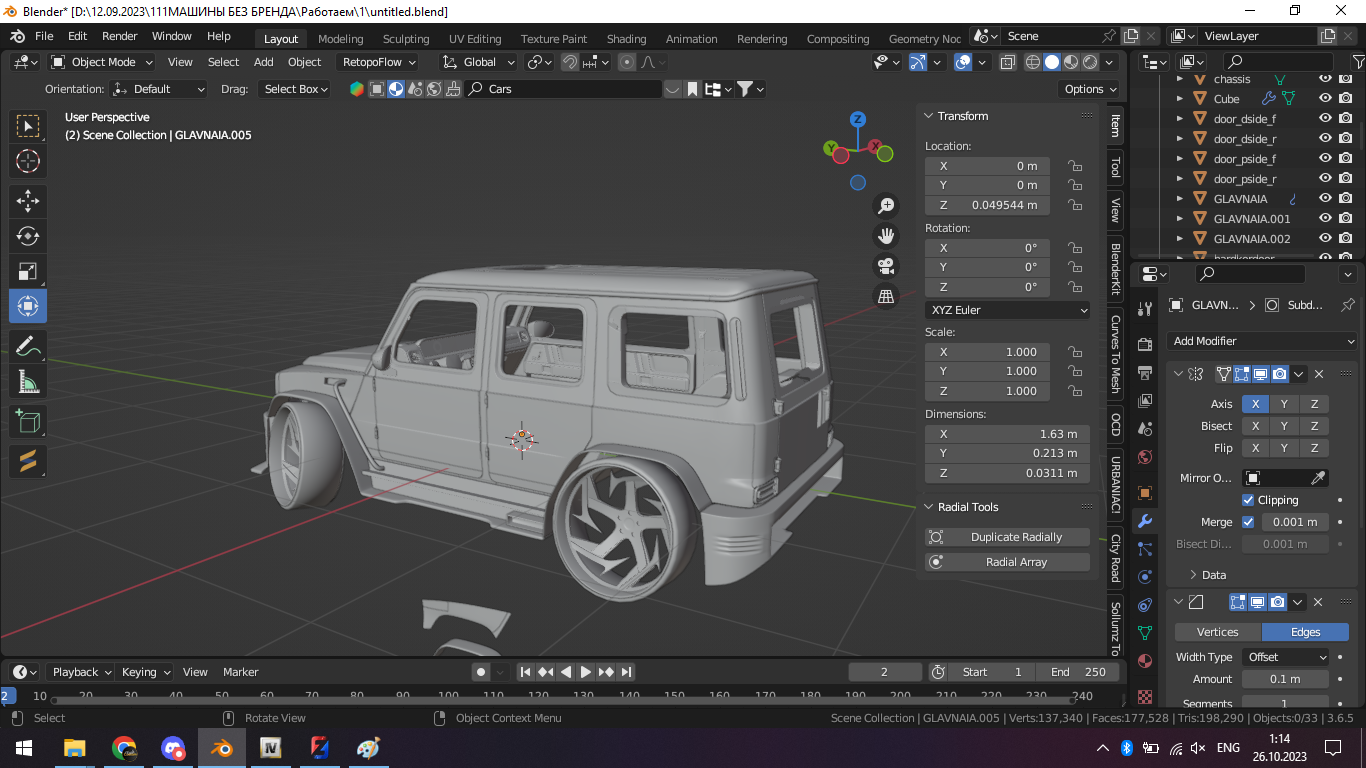Open the XYZ Euler rotation mode dropdown
This screenshot has height=768, width=1366.
pyautogui.click(x=1007, y=310)
